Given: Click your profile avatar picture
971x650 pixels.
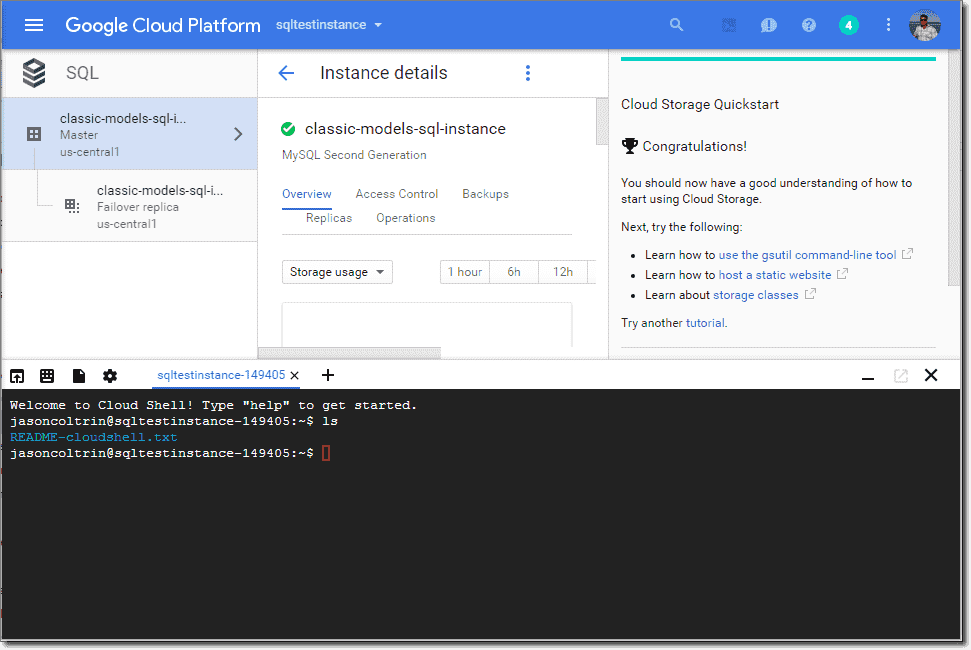Looking at the screenshot, I should pyautogui.click(x=925, y=25).
